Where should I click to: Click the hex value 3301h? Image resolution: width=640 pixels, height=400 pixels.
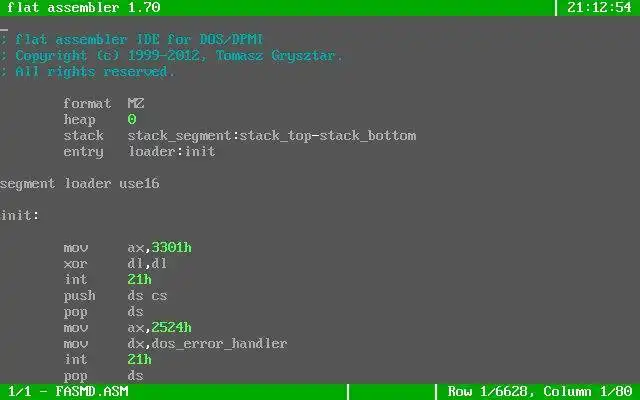(x=171, y=248)
